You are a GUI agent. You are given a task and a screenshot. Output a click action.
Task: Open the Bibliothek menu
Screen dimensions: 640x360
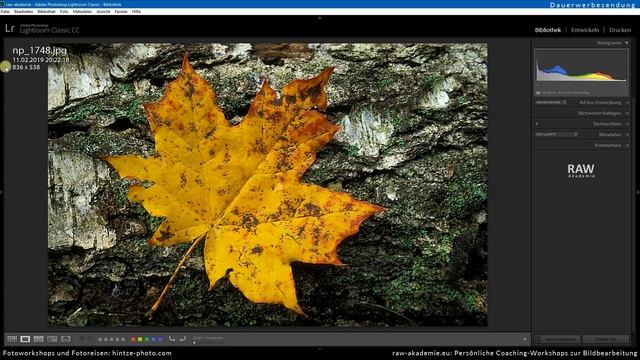[x=47, y=11]
